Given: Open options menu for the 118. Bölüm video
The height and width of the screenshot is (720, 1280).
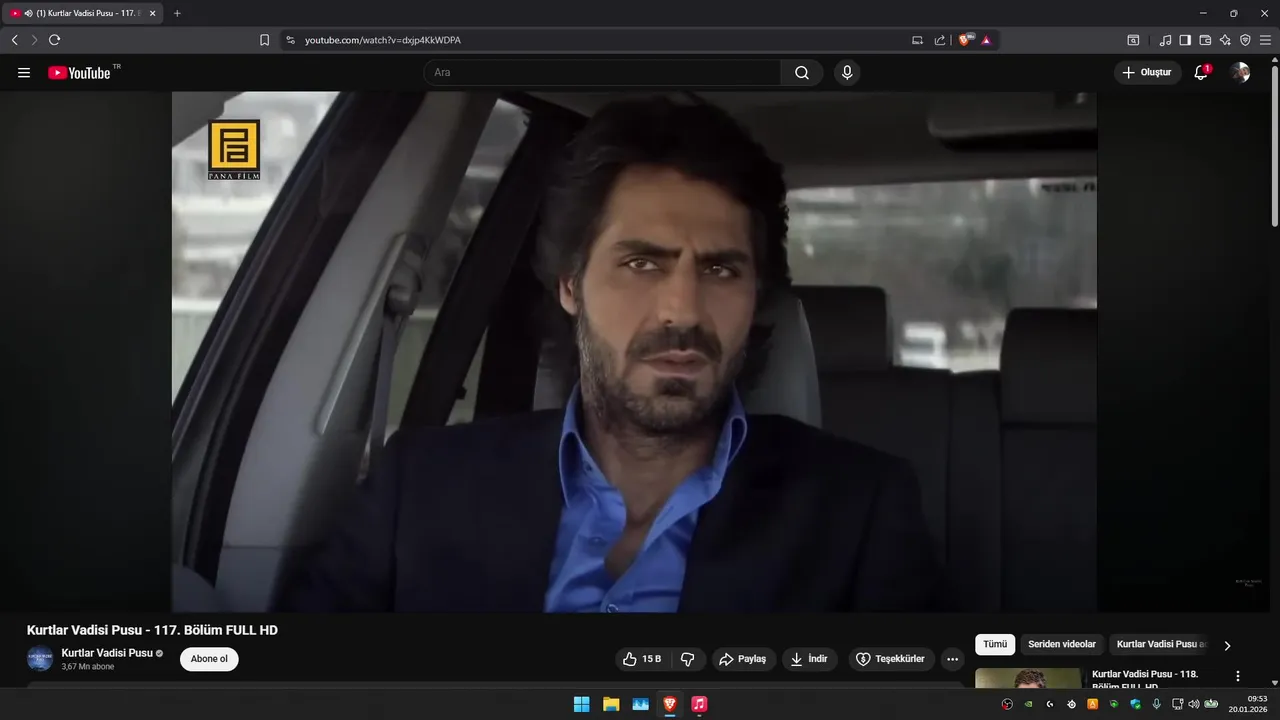Looking at the screenshot, I should [x=1238, y=676].
